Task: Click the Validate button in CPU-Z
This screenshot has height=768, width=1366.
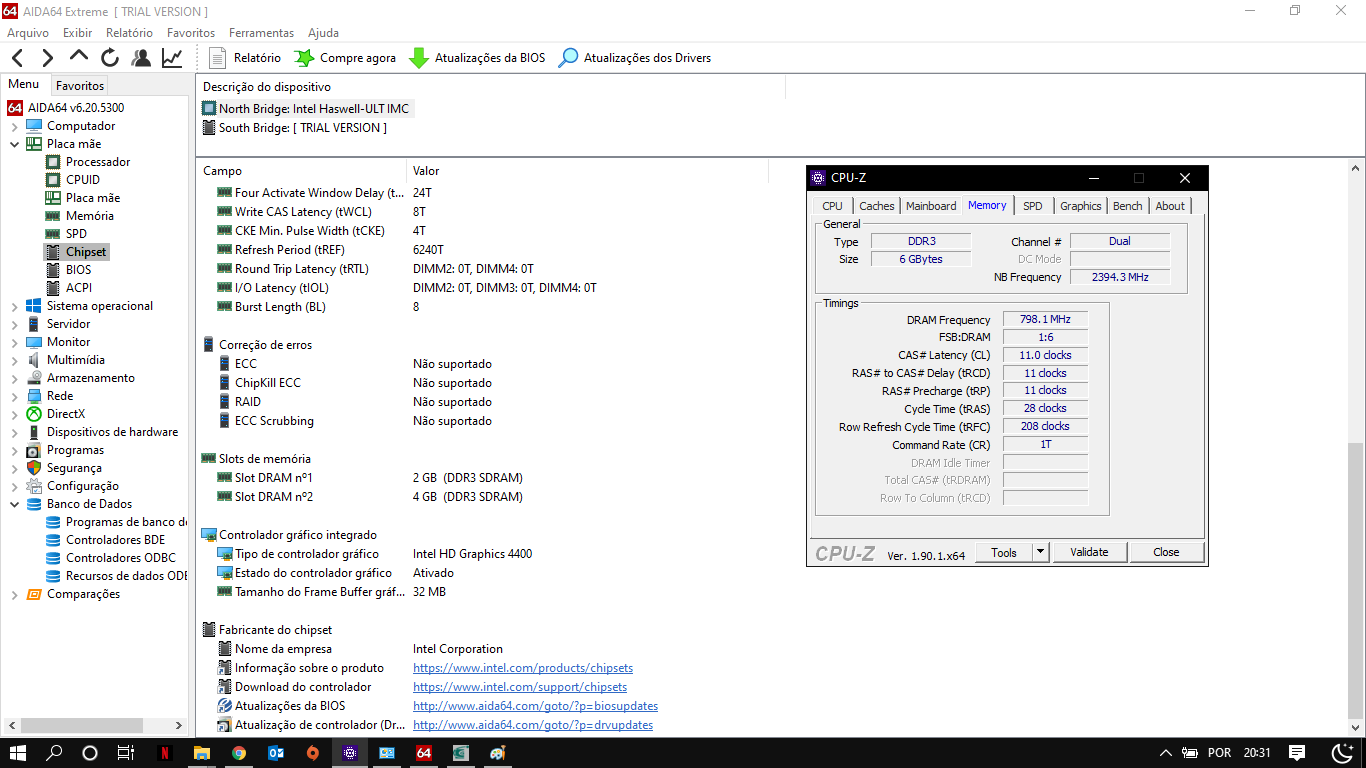Action: (x=1089, y=552)
